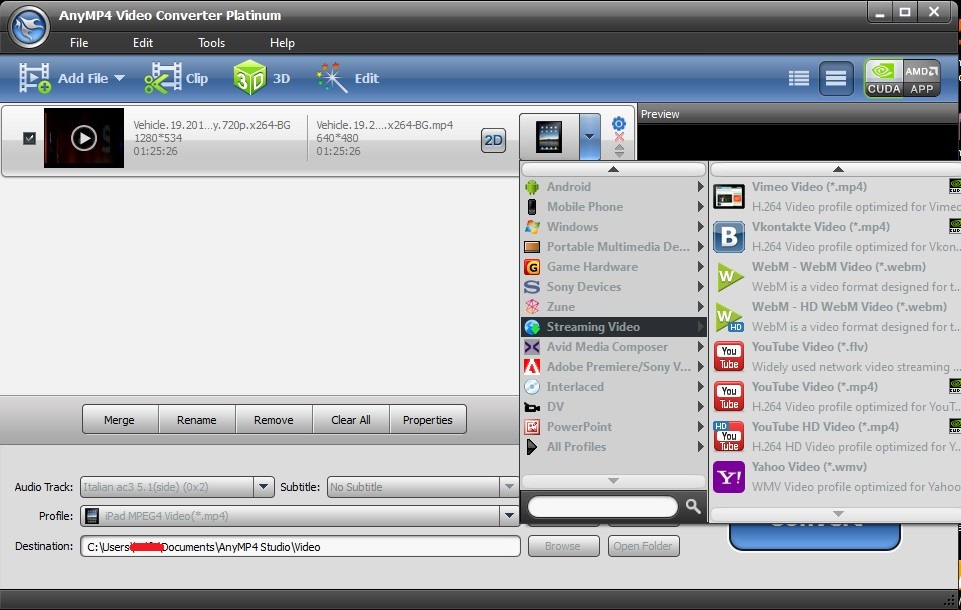The width and height of the screenshot is (961, 610).
Task: Open the Edit magic wand tool
Action: pos(348,78)
